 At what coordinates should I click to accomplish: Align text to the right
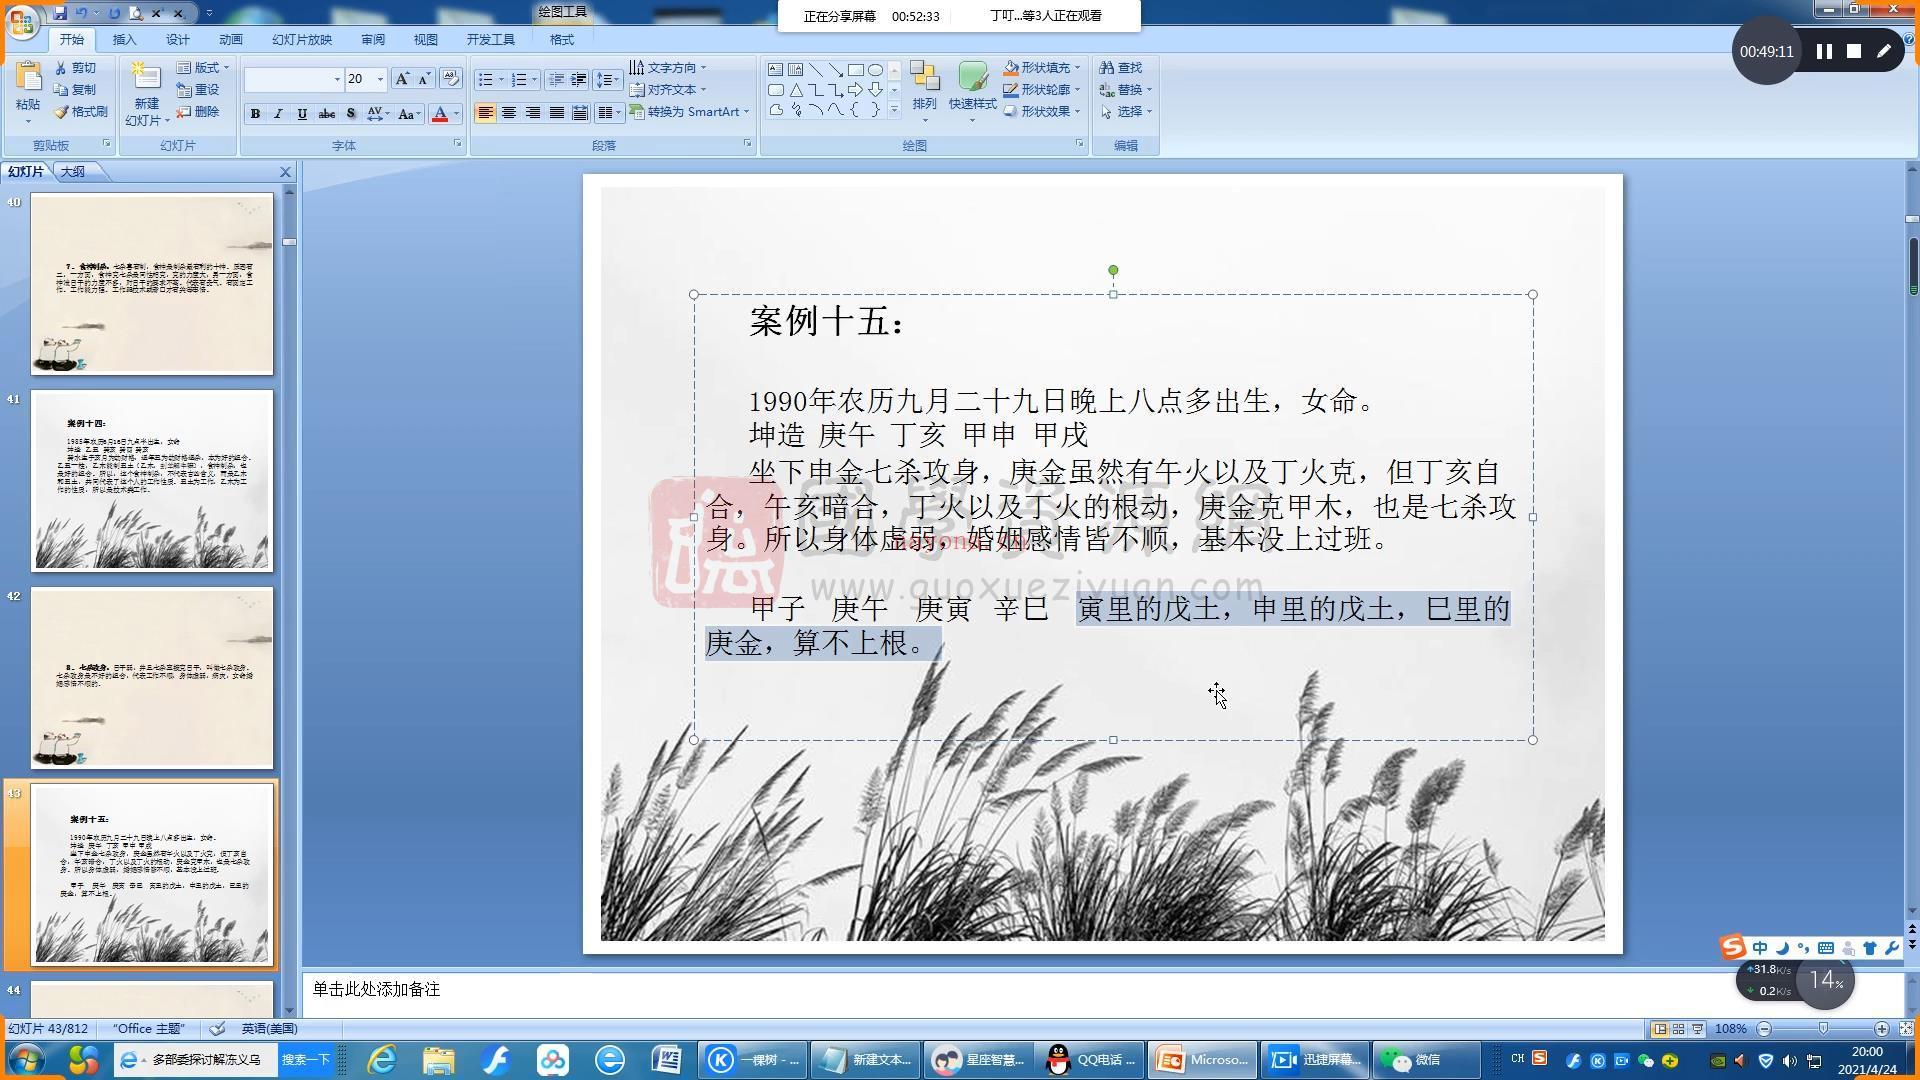pyautogui.click(x=532, y=112)
